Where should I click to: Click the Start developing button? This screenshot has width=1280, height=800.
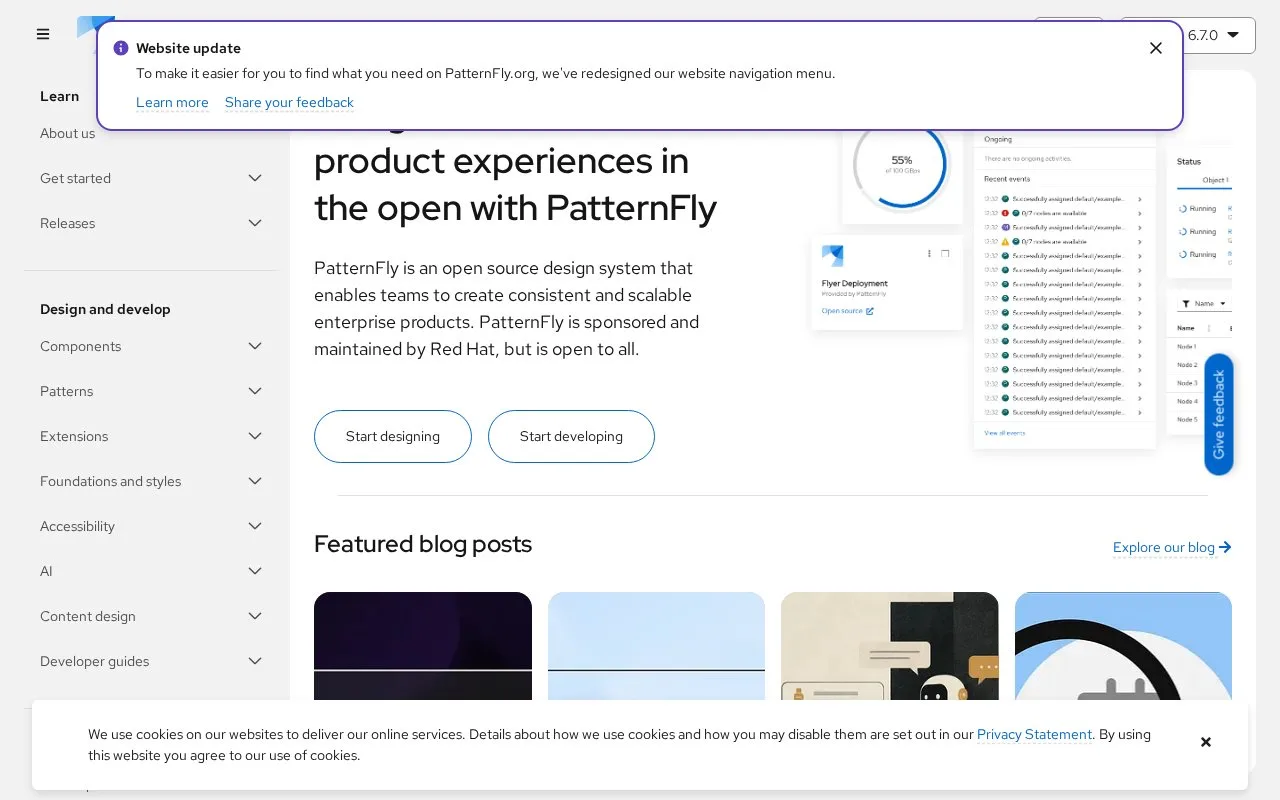[x=571, y=436]
